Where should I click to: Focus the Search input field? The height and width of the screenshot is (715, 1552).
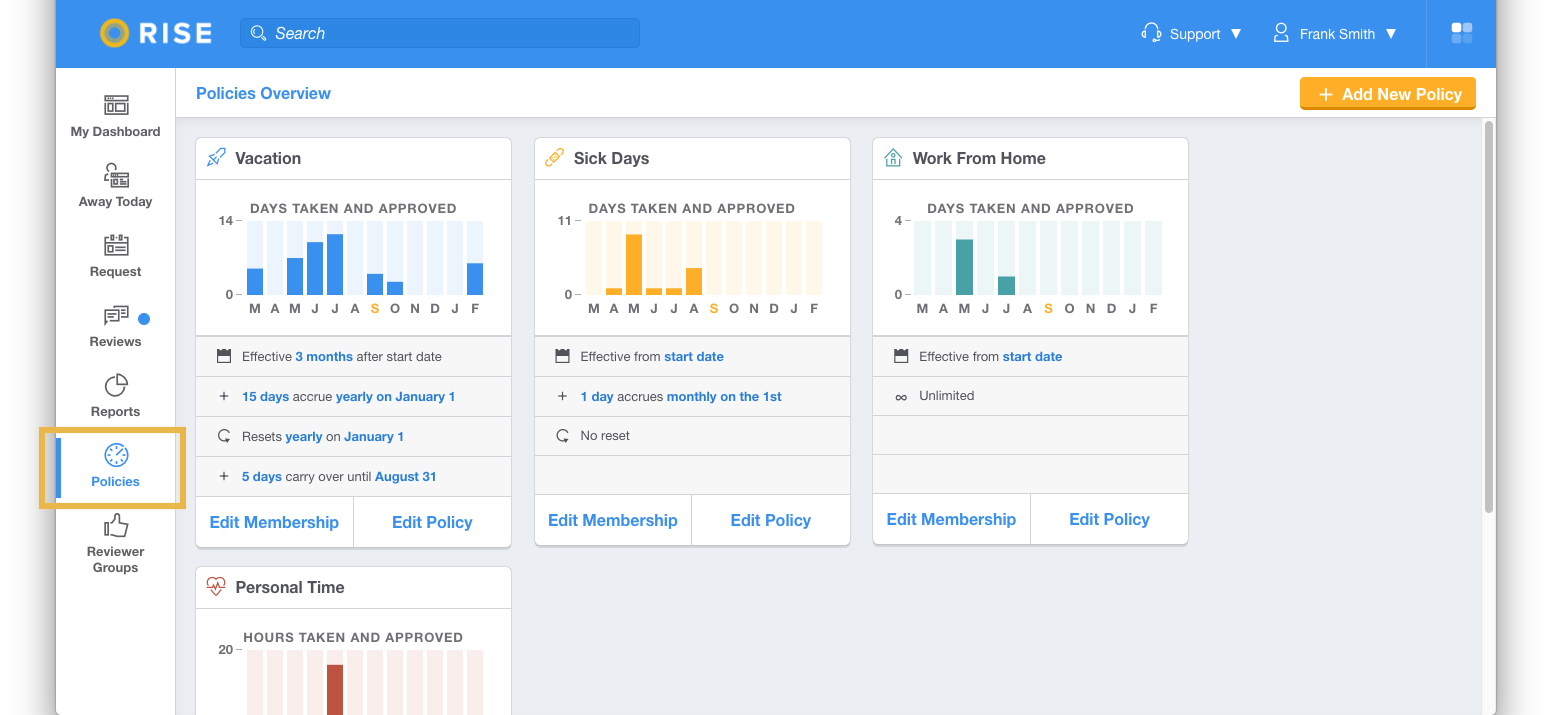[x=439, y=33]
